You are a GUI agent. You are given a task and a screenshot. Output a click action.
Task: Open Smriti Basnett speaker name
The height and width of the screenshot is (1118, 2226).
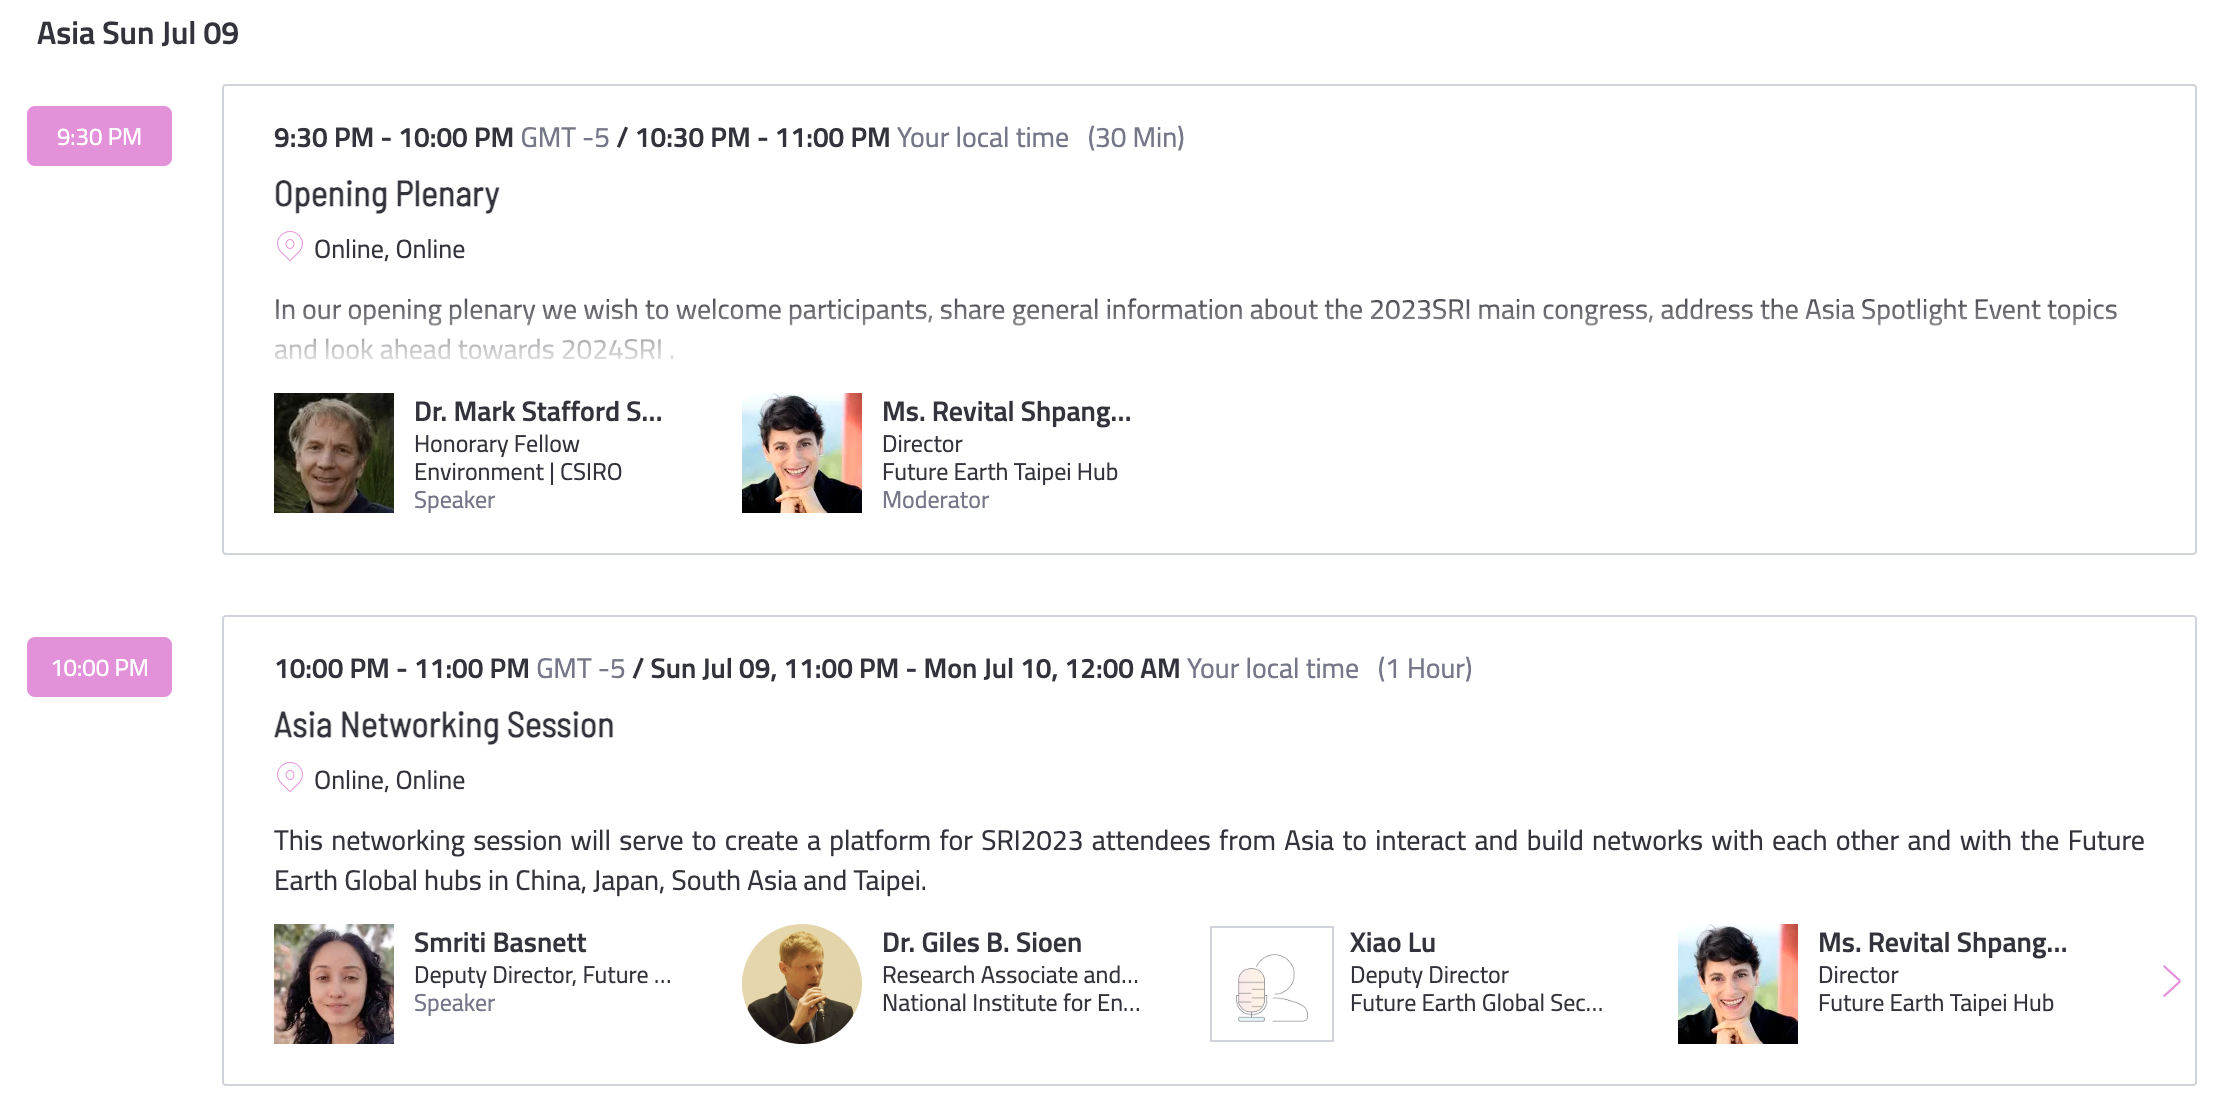point(500,943)
